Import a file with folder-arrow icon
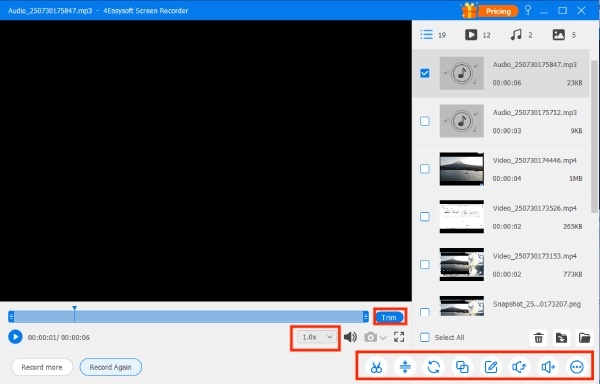Screen dimensions: 600x384 [561, 338]
